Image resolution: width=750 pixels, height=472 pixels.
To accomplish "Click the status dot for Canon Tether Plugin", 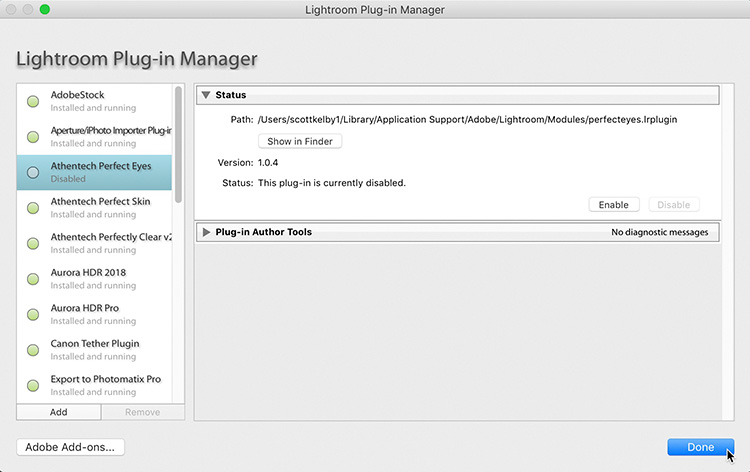I will click(x=33, y=350).
